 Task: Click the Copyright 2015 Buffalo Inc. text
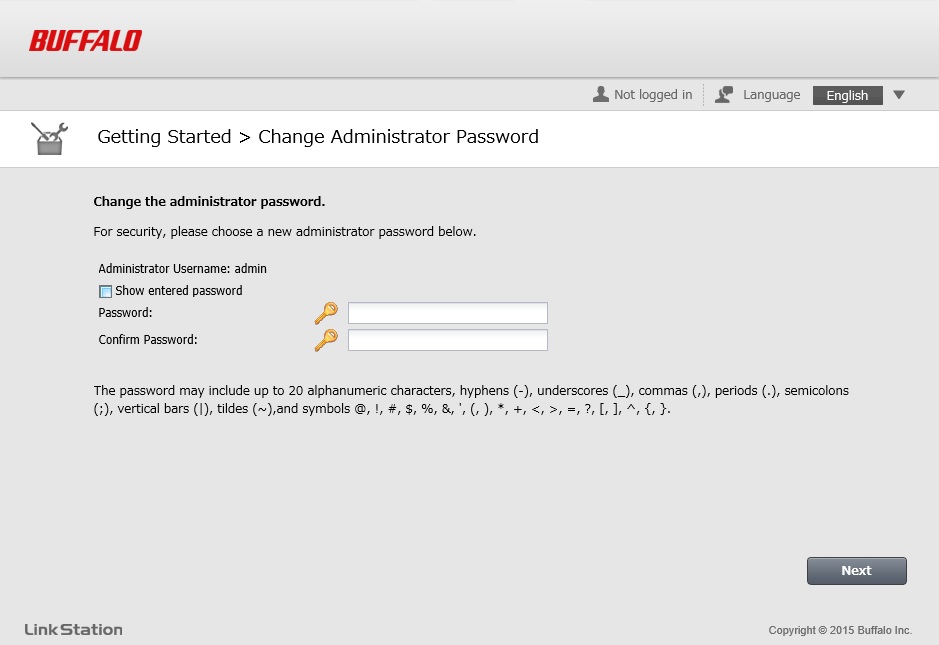coord(840,631)
